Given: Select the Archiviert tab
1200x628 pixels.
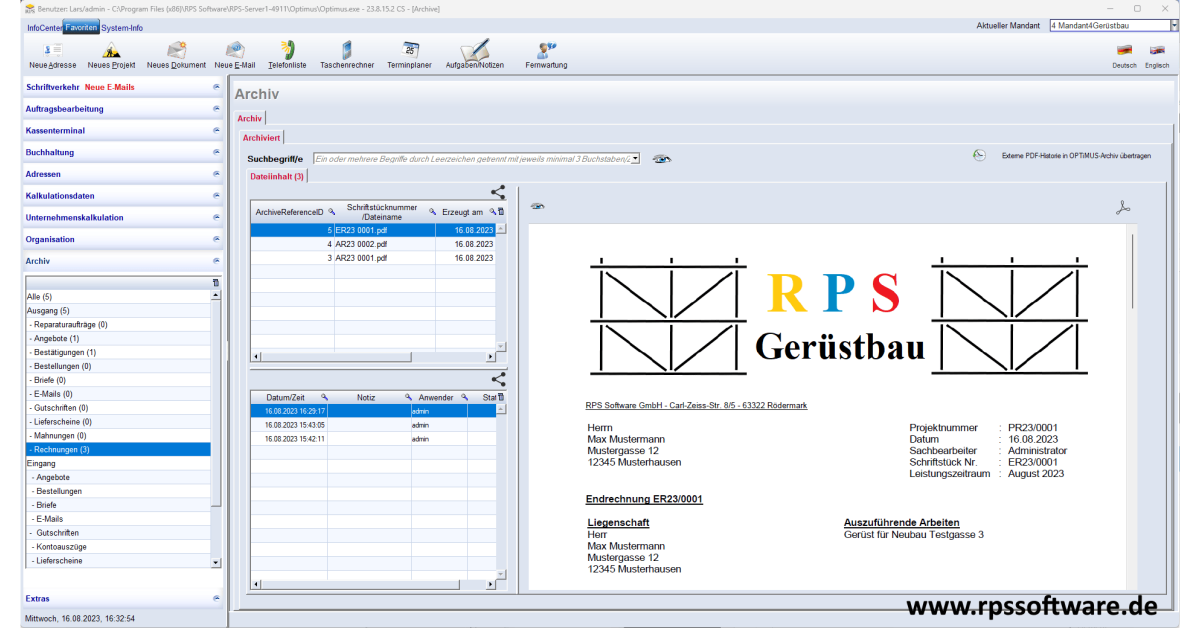Looking at the screenshot, I should pyautogui.click(x=261, y=137).
